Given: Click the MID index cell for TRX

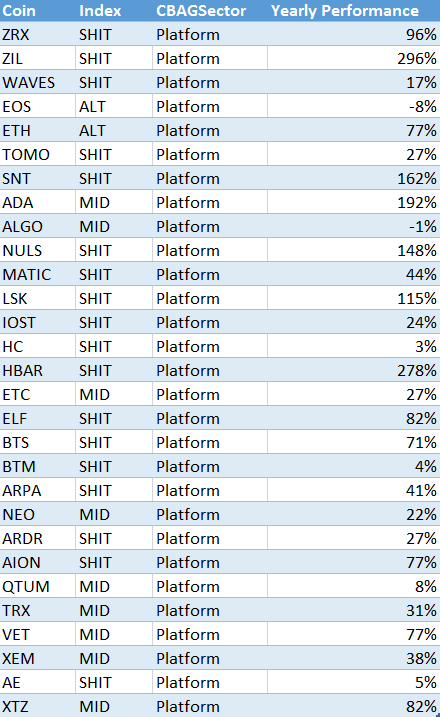Looking at the screenshot, I should [114, 610].
